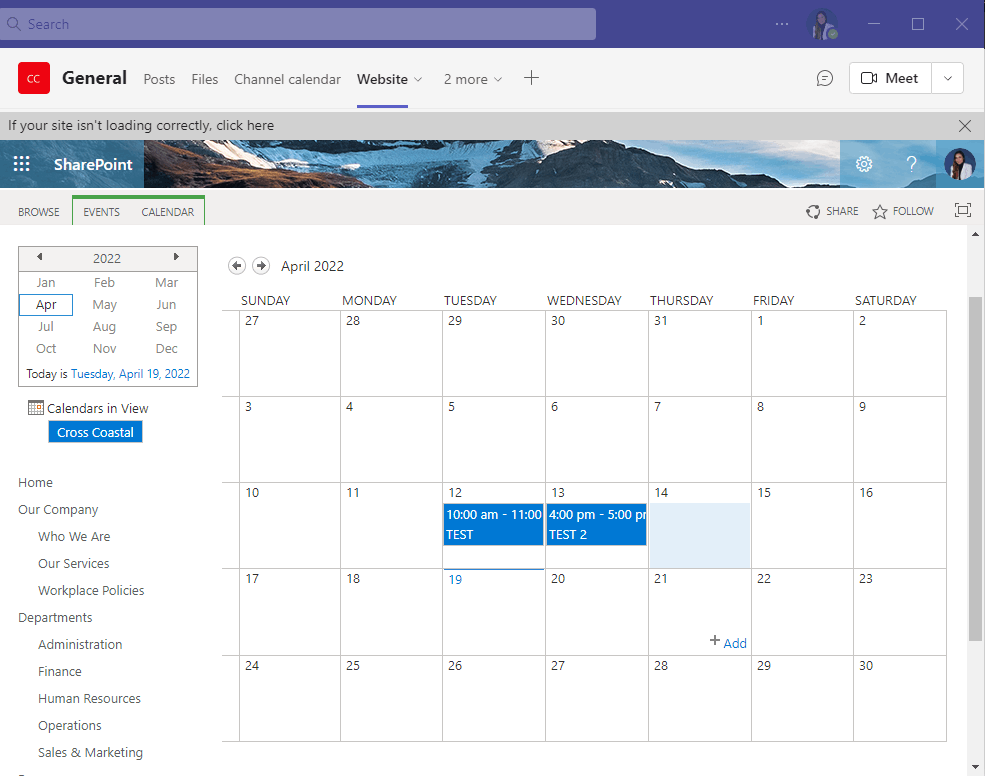This screenshot has height=776, width=985.
Task: Select the Cross Coastal calendar
Action: [95, 431]
